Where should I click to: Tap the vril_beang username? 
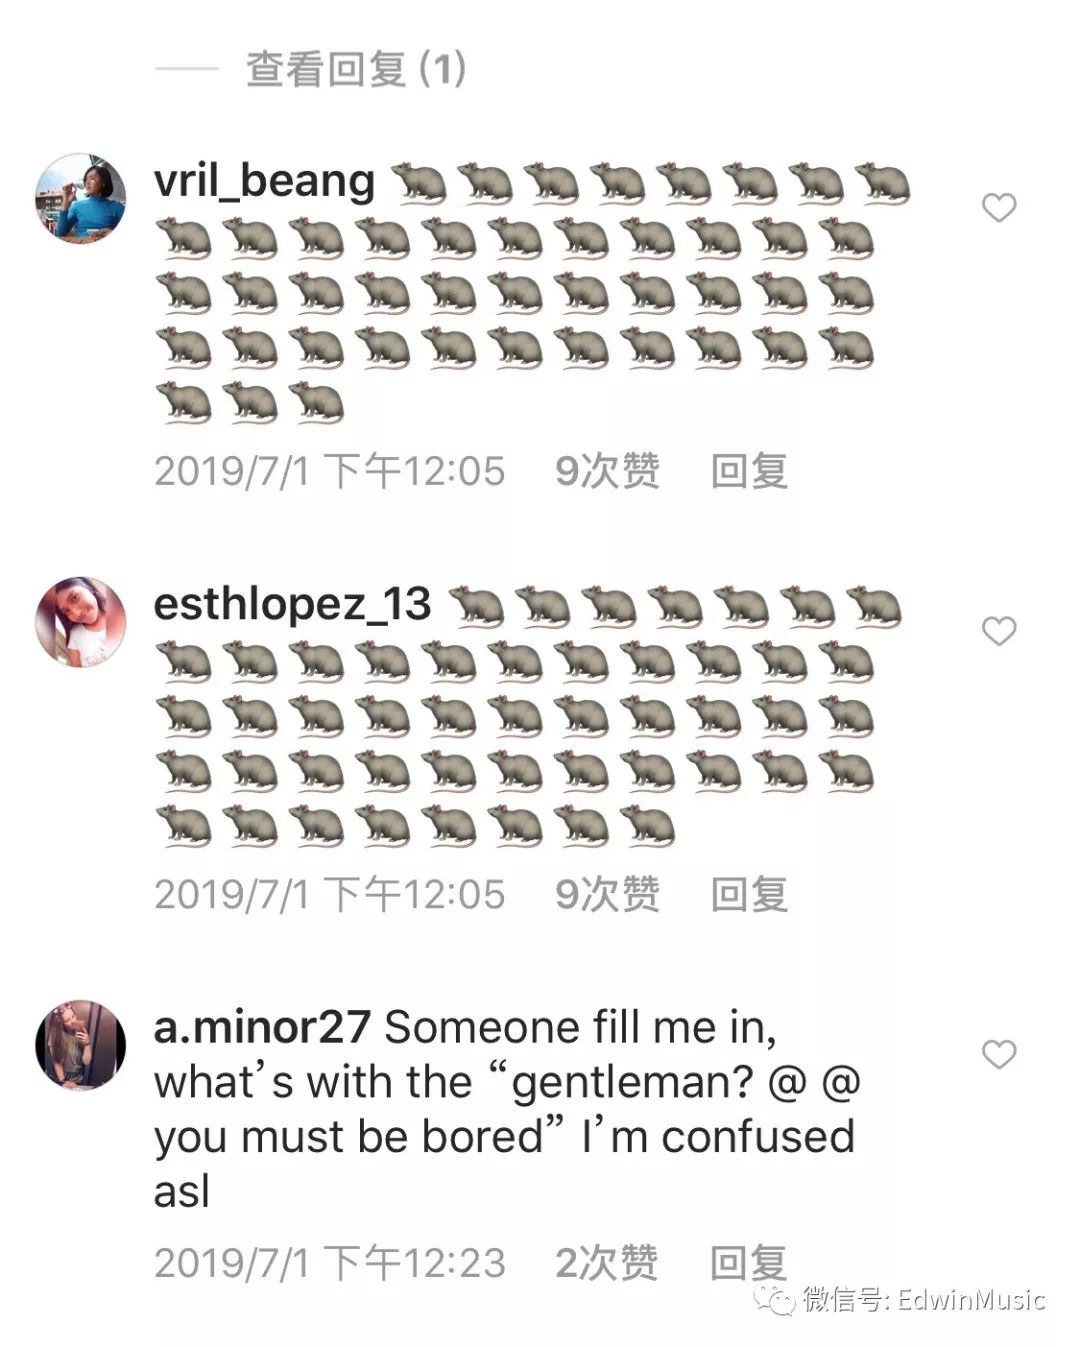click(x=265, y=181)
